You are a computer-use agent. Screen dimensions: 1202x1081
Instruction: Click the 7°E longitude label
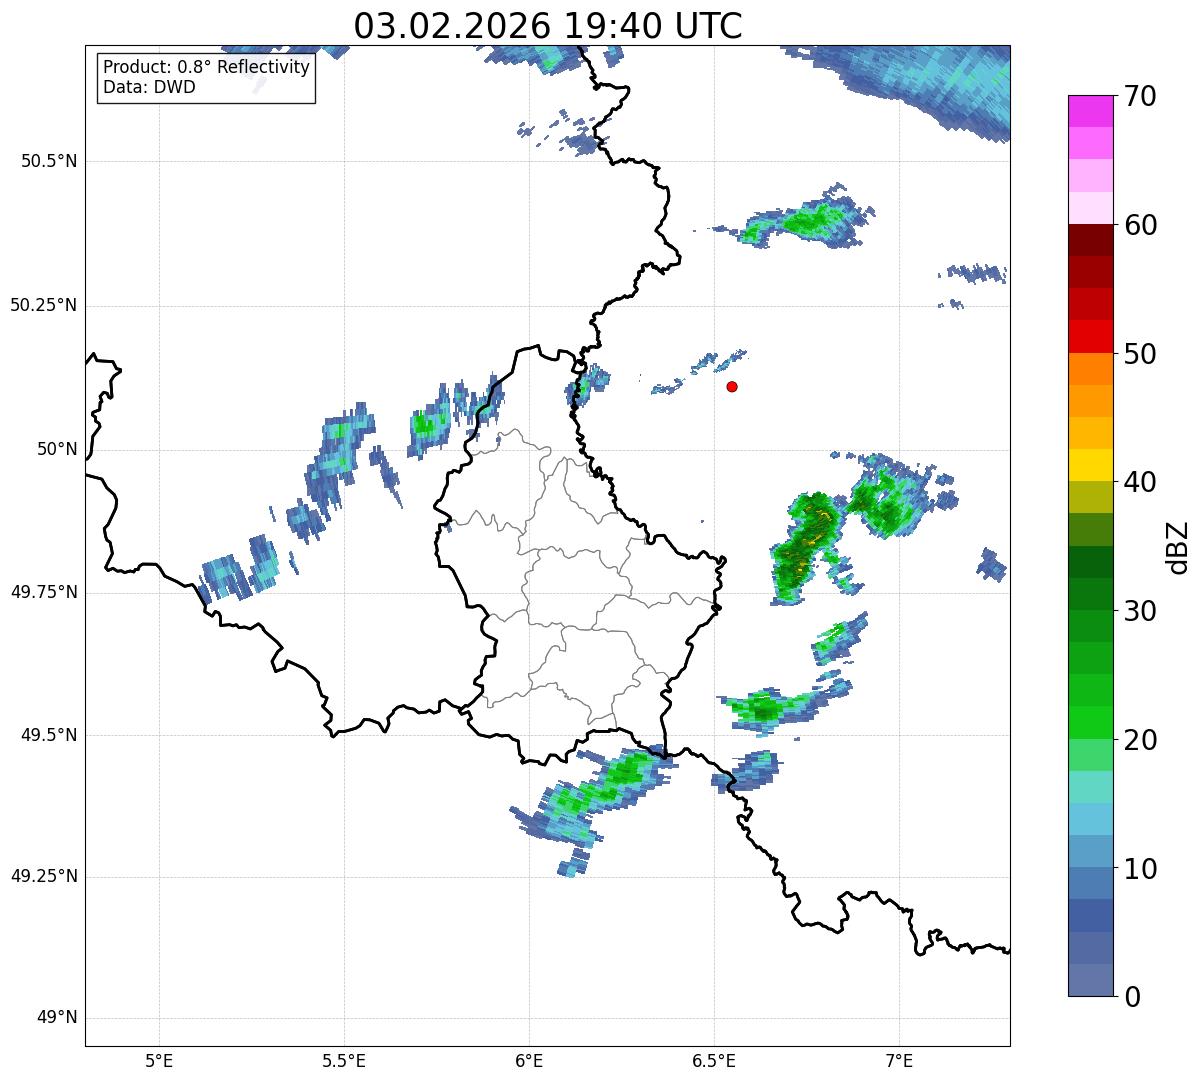coord(899,1060)
